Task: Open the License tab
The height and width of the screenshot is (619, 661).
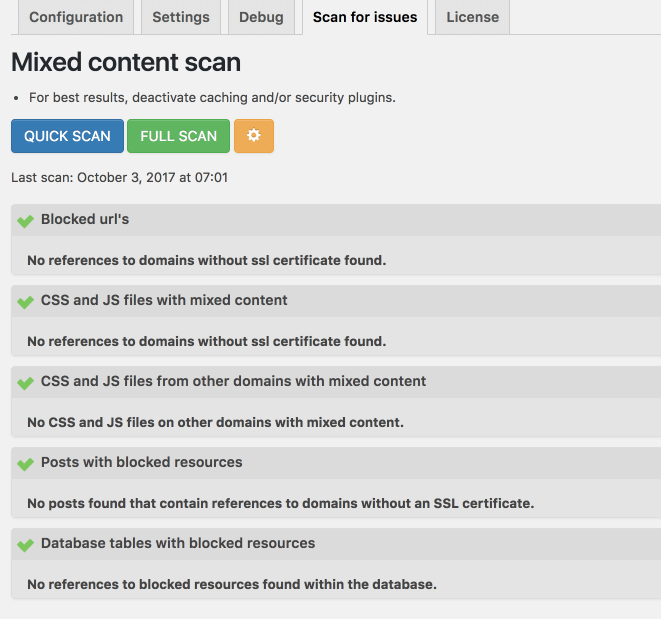Action: pos(473,17)
